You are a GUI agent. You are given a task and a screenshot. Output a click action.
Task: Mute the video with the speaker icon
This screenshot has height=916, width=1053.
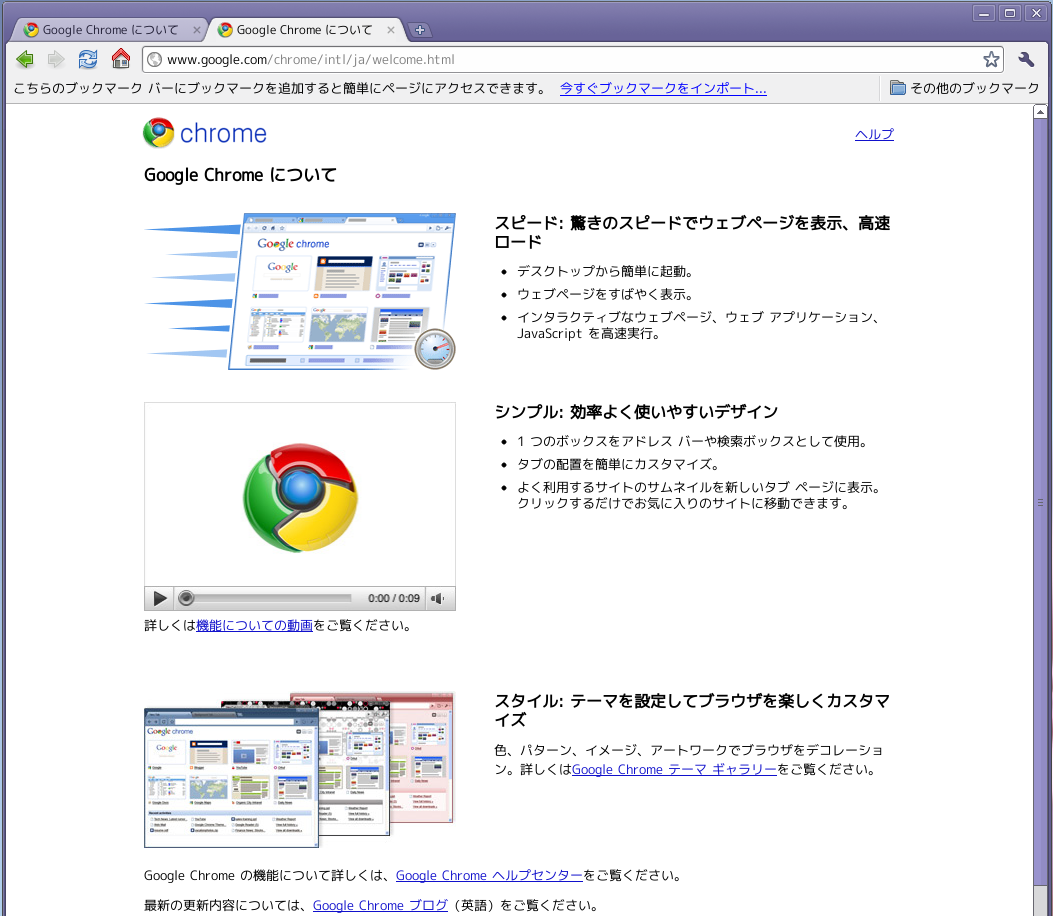(x=438, y=598)
